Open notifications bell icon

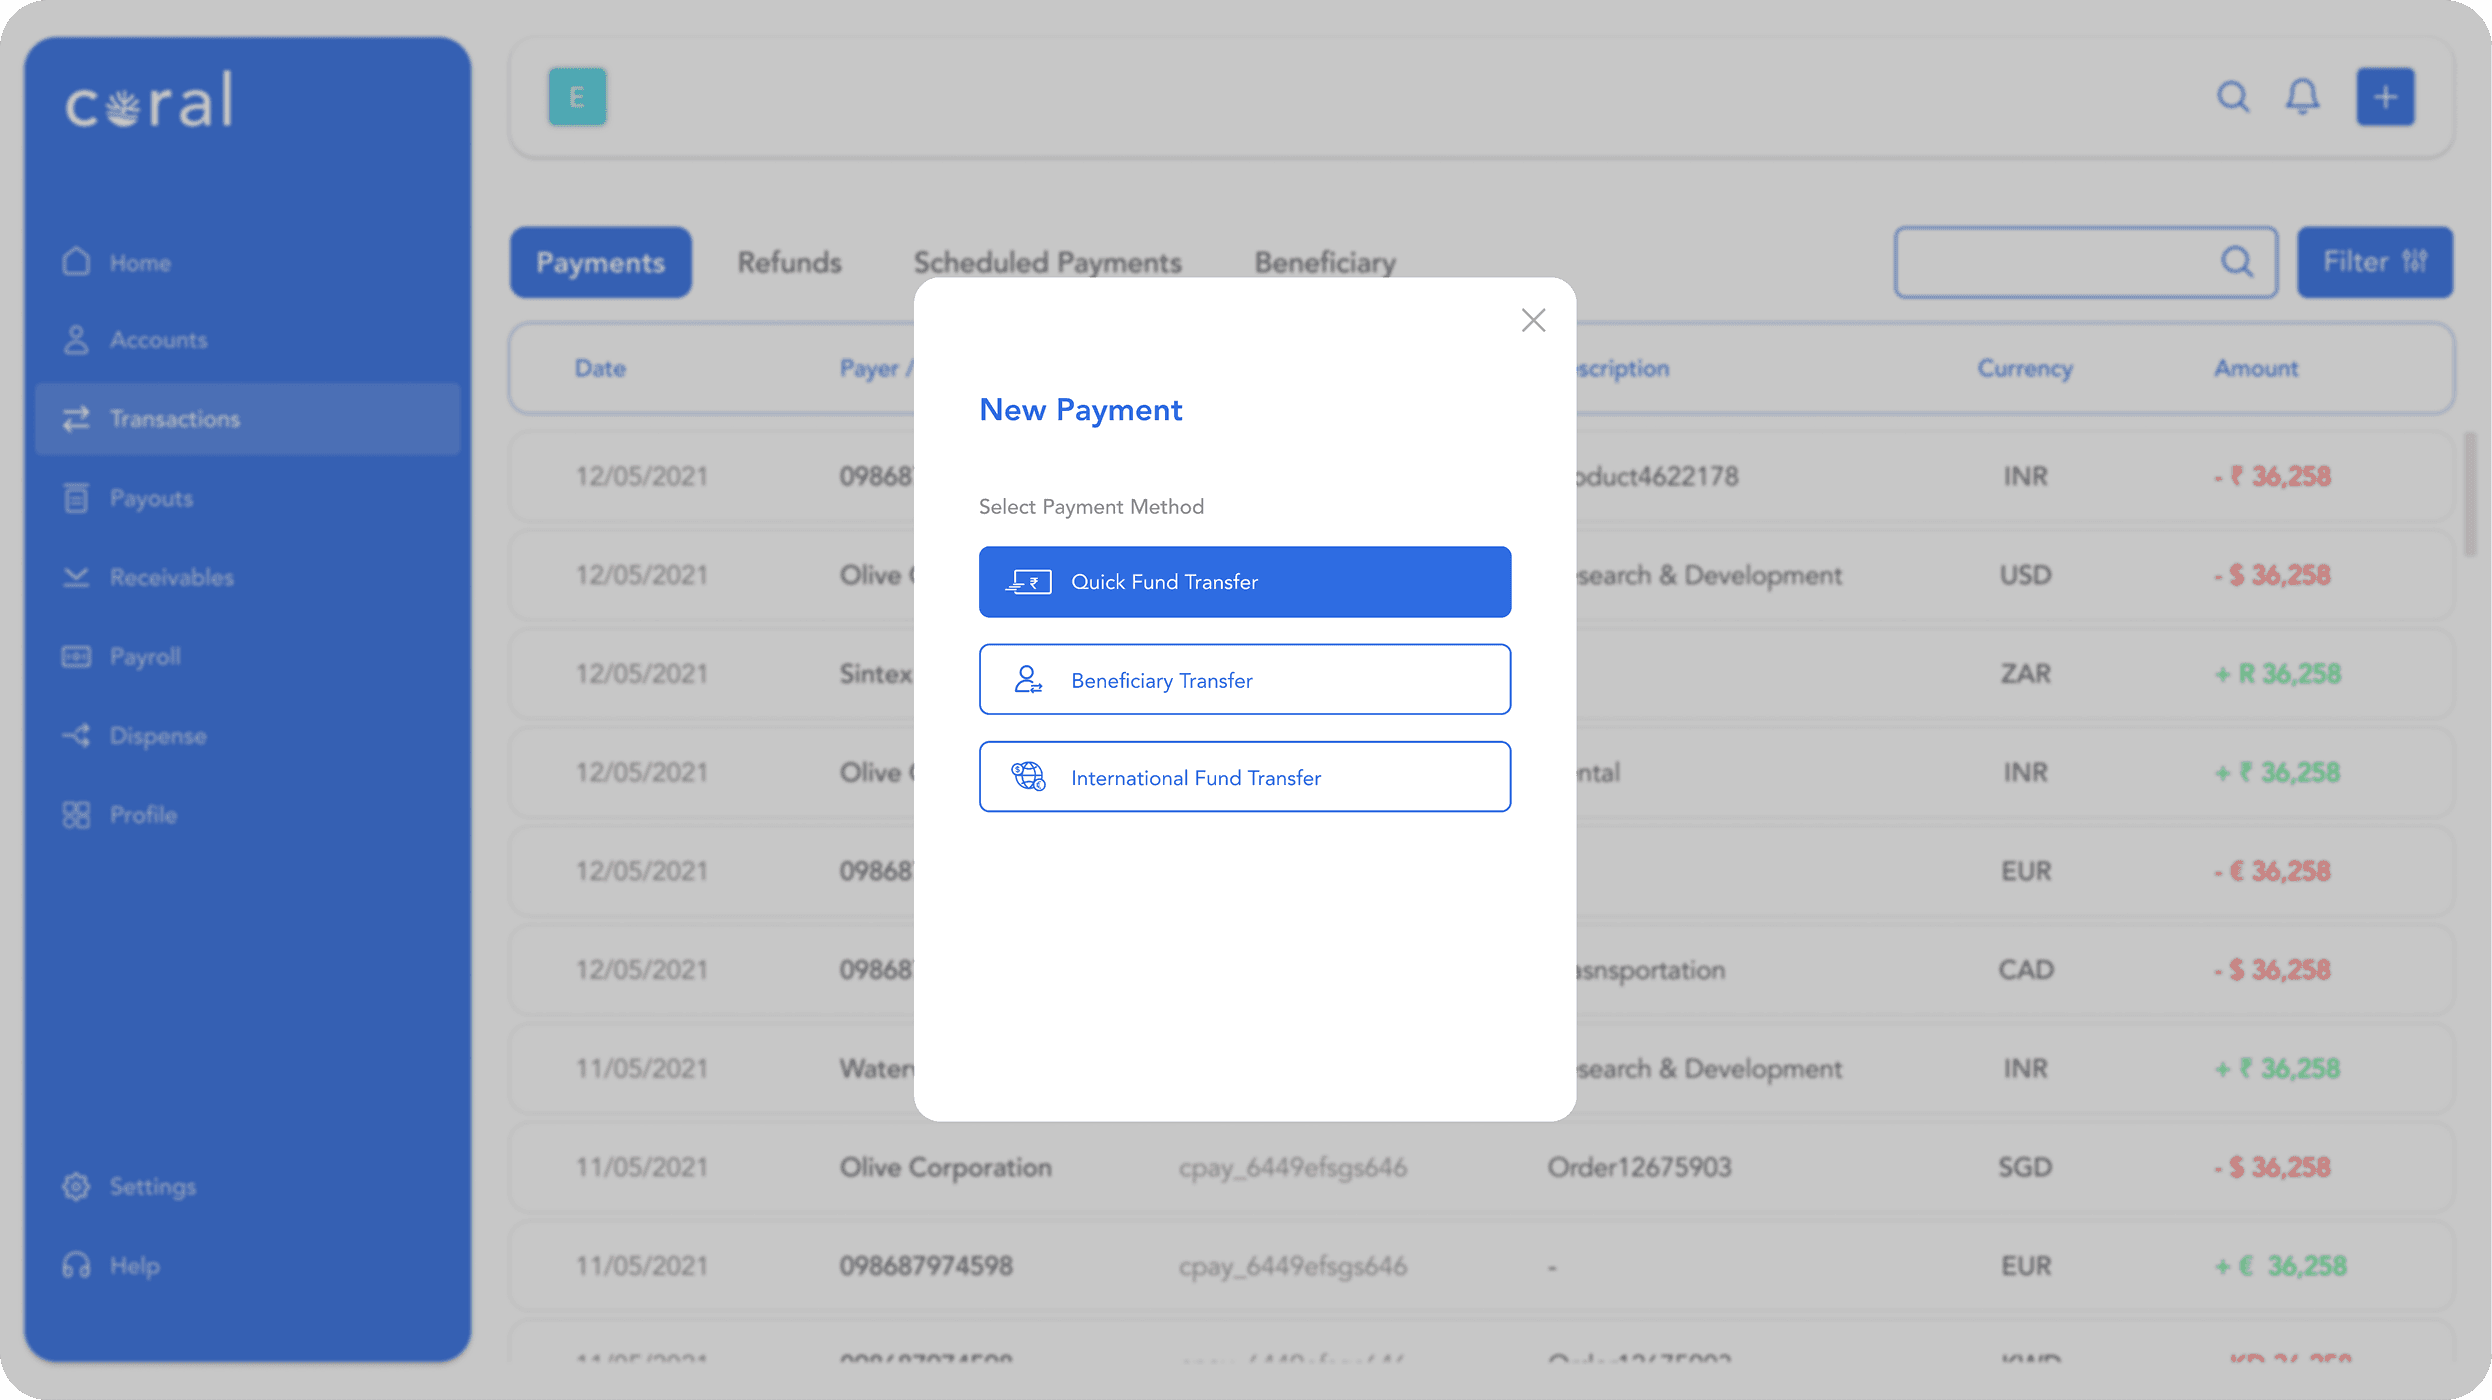click(2302, 97)
